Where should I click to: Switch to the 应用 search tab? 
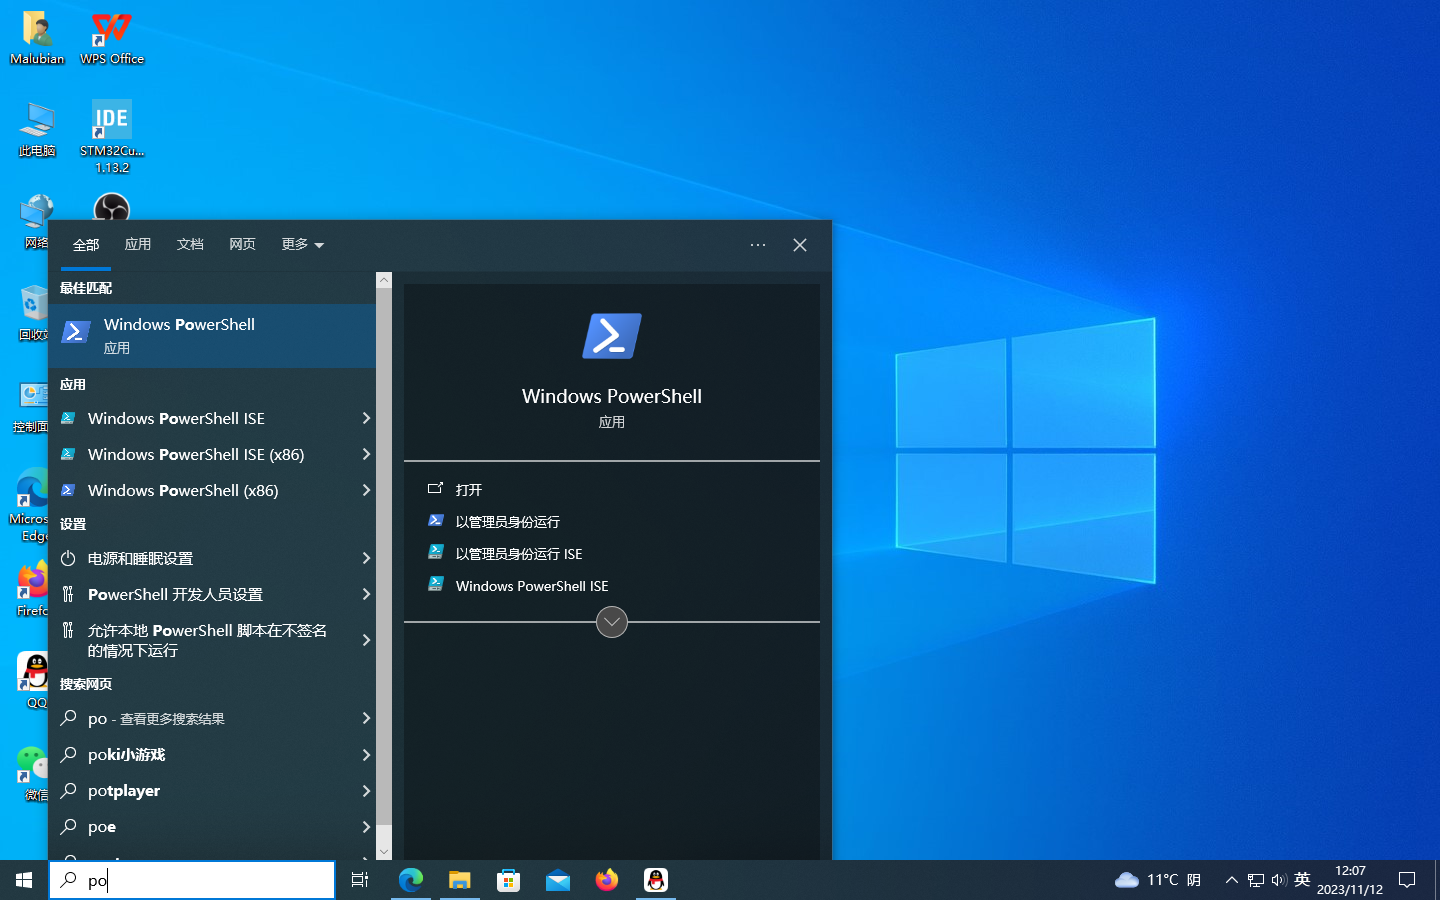[x=138, y=245]
